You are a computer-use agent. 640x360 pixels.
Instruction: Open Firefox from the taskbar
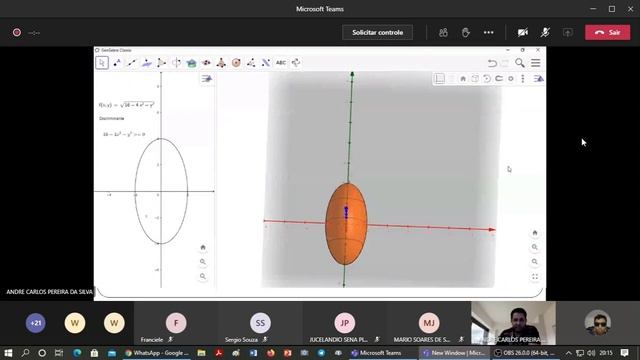[x=270, y=353]
